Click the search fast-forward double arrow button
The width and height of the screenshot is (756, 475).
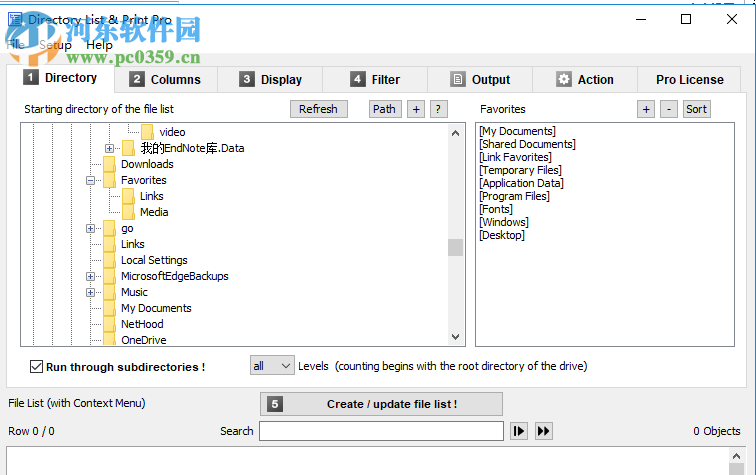(x=544, y=431)
